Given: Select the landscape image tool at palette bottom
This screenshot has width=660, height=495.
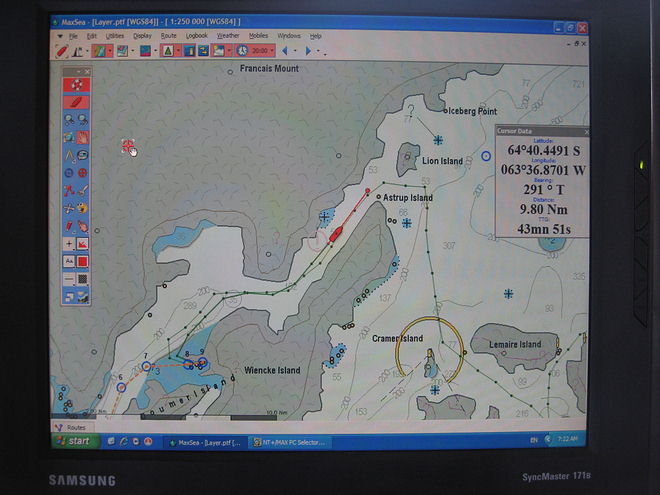Looking at the screenshot, I should (83, 297).
